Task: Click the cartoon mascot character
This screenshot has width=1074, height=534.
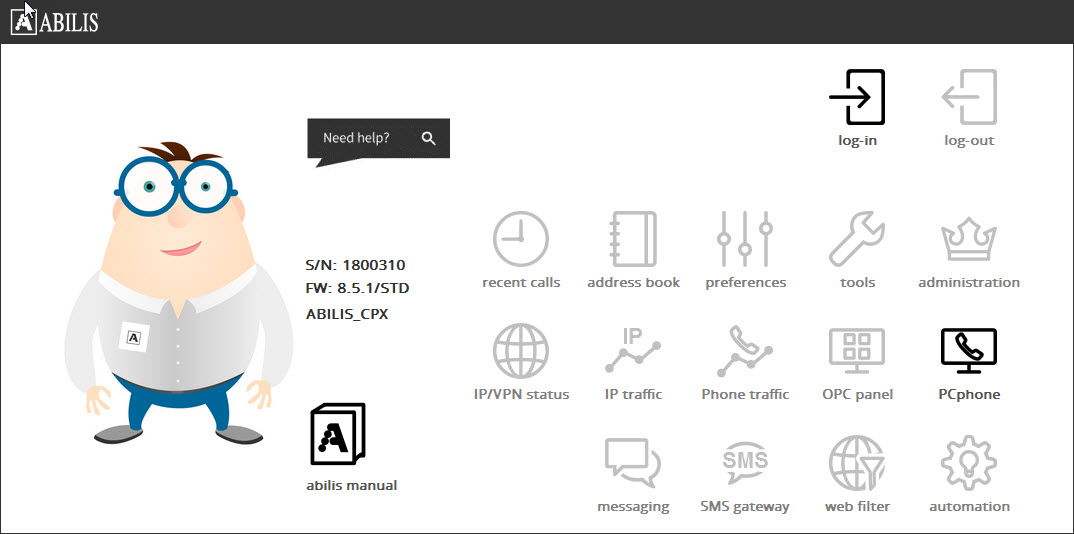Action: pyautogui.click(x=179, y=293)
